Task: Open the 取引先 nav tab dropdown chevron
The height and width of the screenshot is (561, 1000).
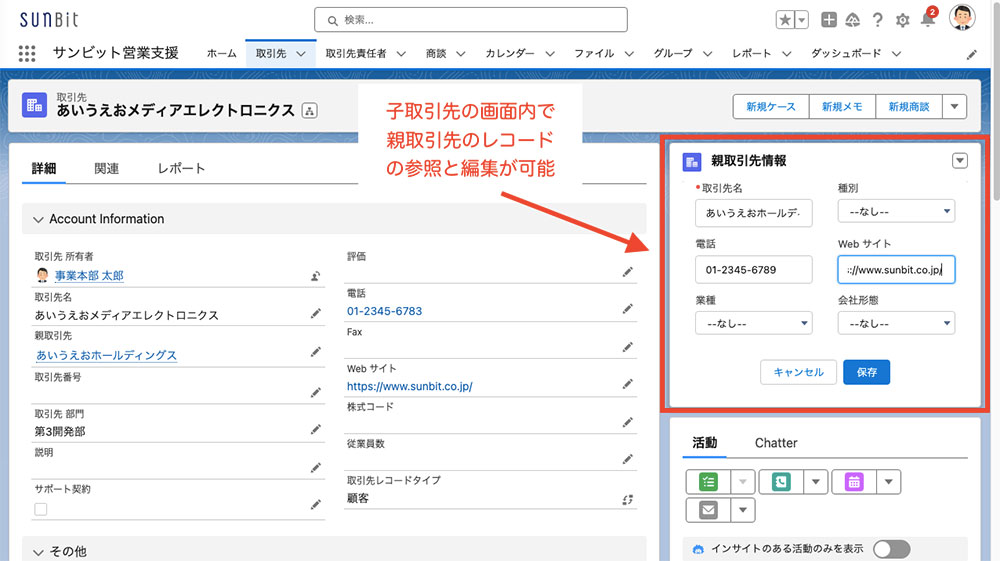Action: 300,54
